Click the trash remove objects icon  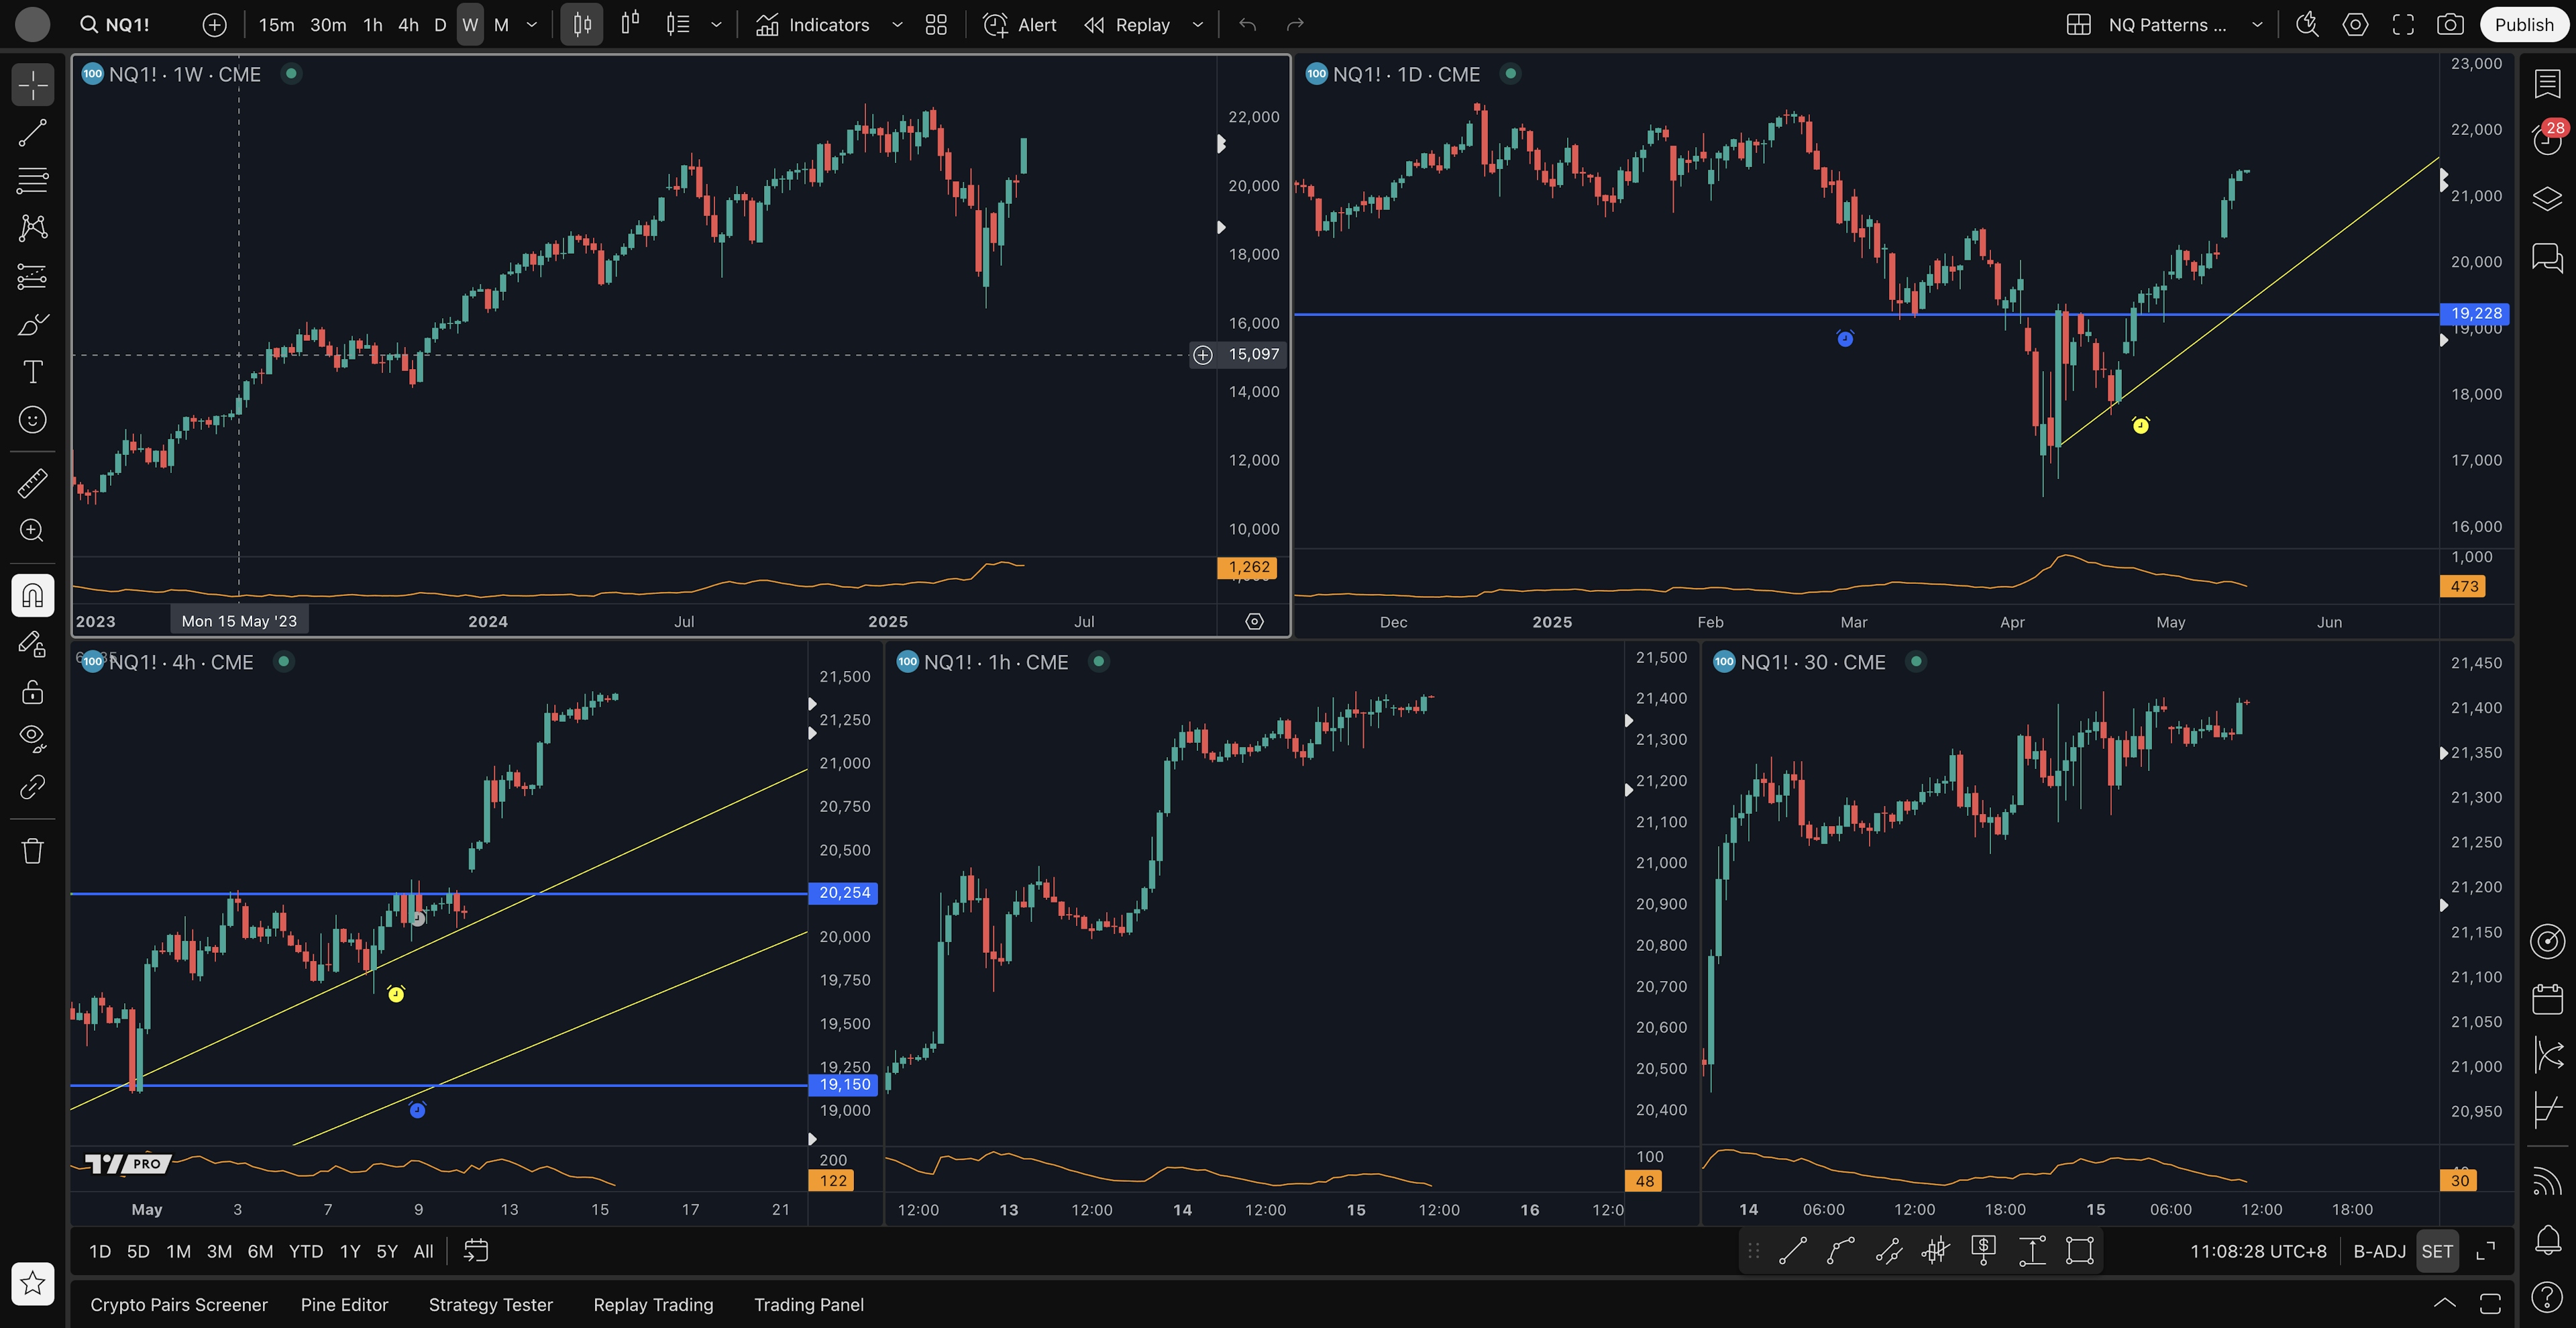(x=32, y=851)
